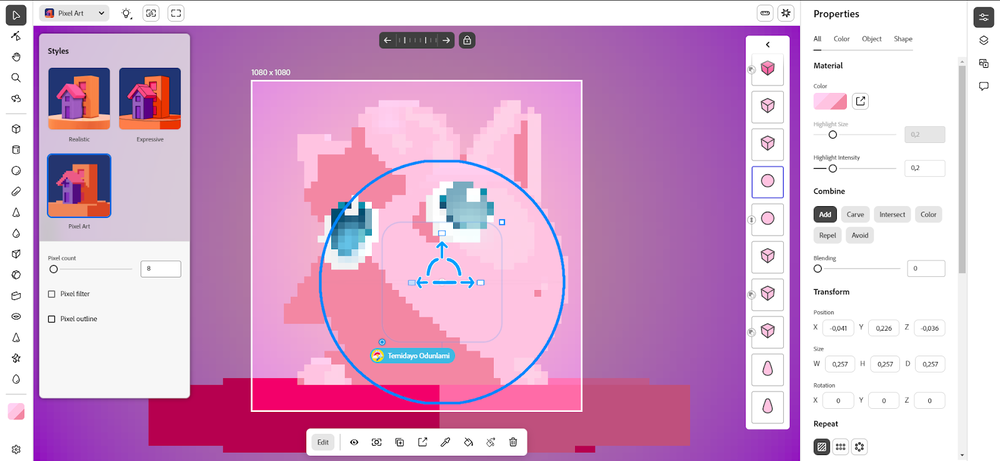
Task: Set combine mode to Intersect
Action: [892, 214]
